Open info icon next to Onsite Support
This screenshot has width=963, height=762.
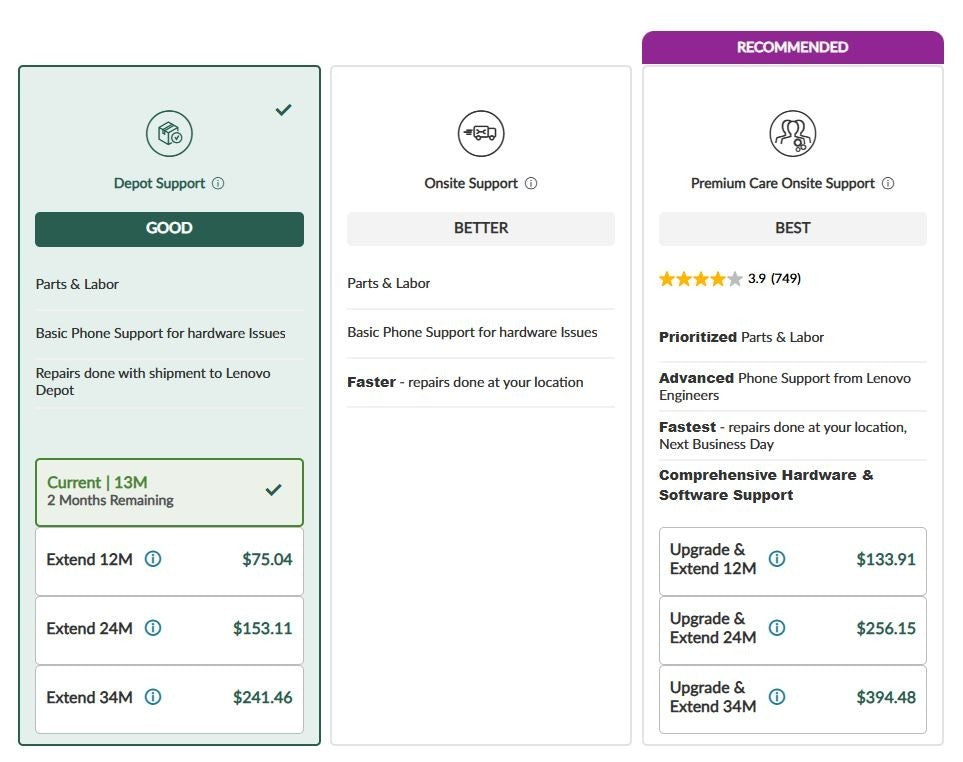point(531,183)
